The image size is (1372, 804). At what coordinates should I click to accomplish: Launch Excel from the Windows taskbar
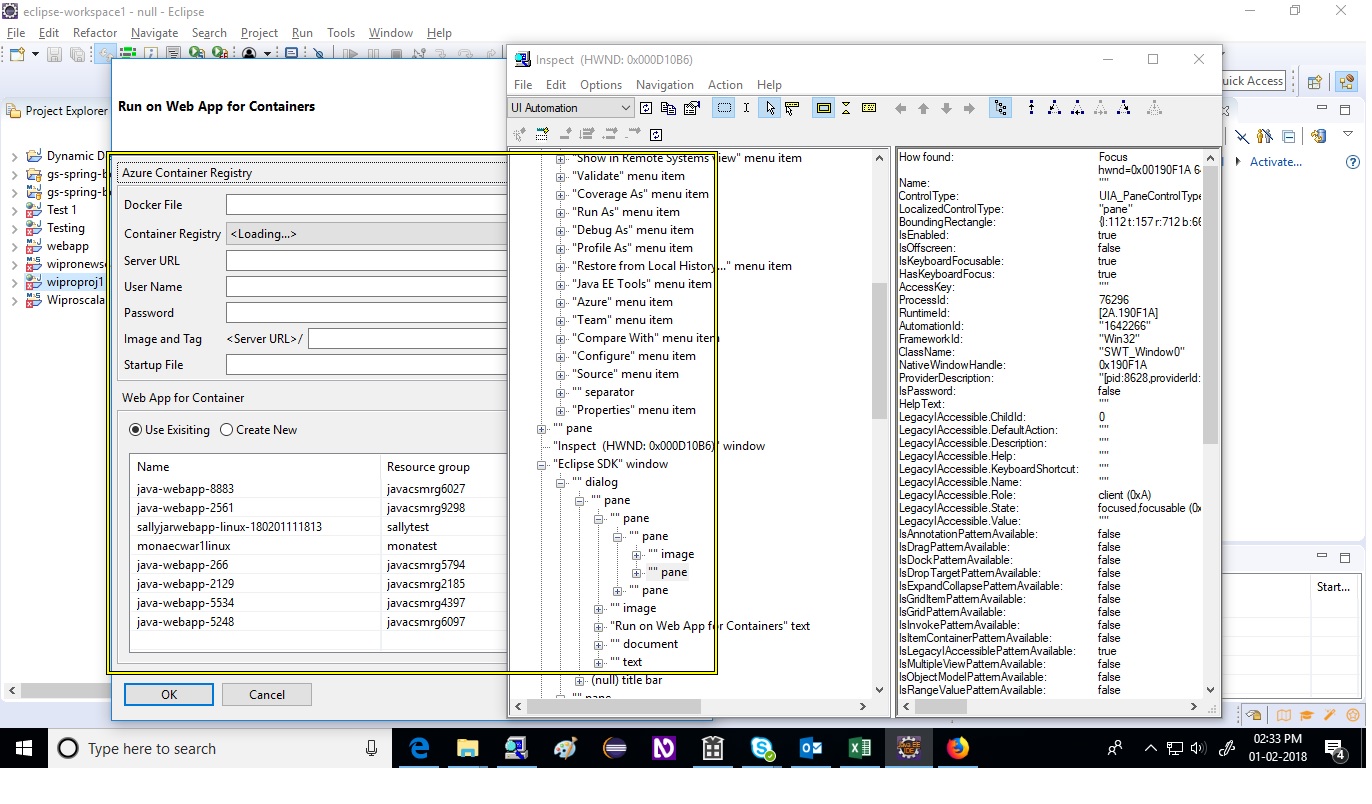tap(860, 748)
